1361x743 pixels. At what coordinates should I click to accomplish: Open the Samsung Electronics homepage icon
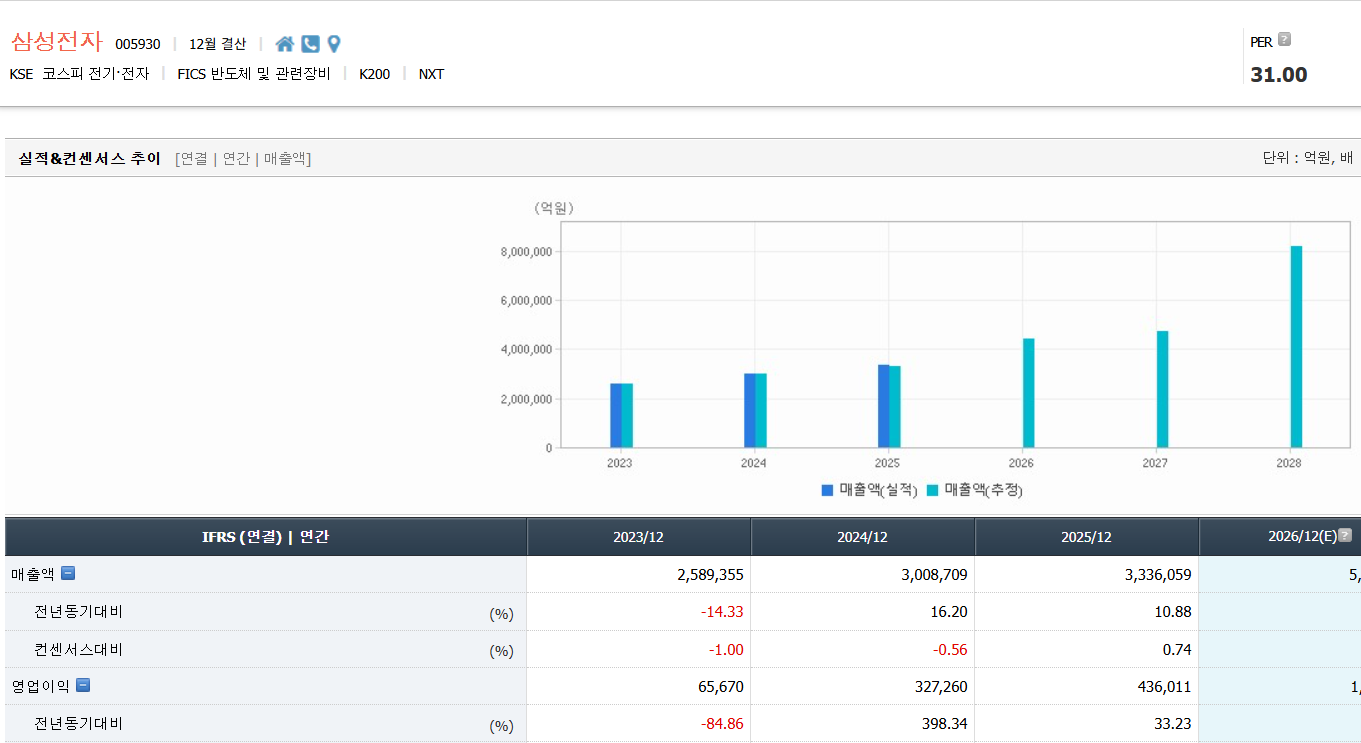[285, 44]
